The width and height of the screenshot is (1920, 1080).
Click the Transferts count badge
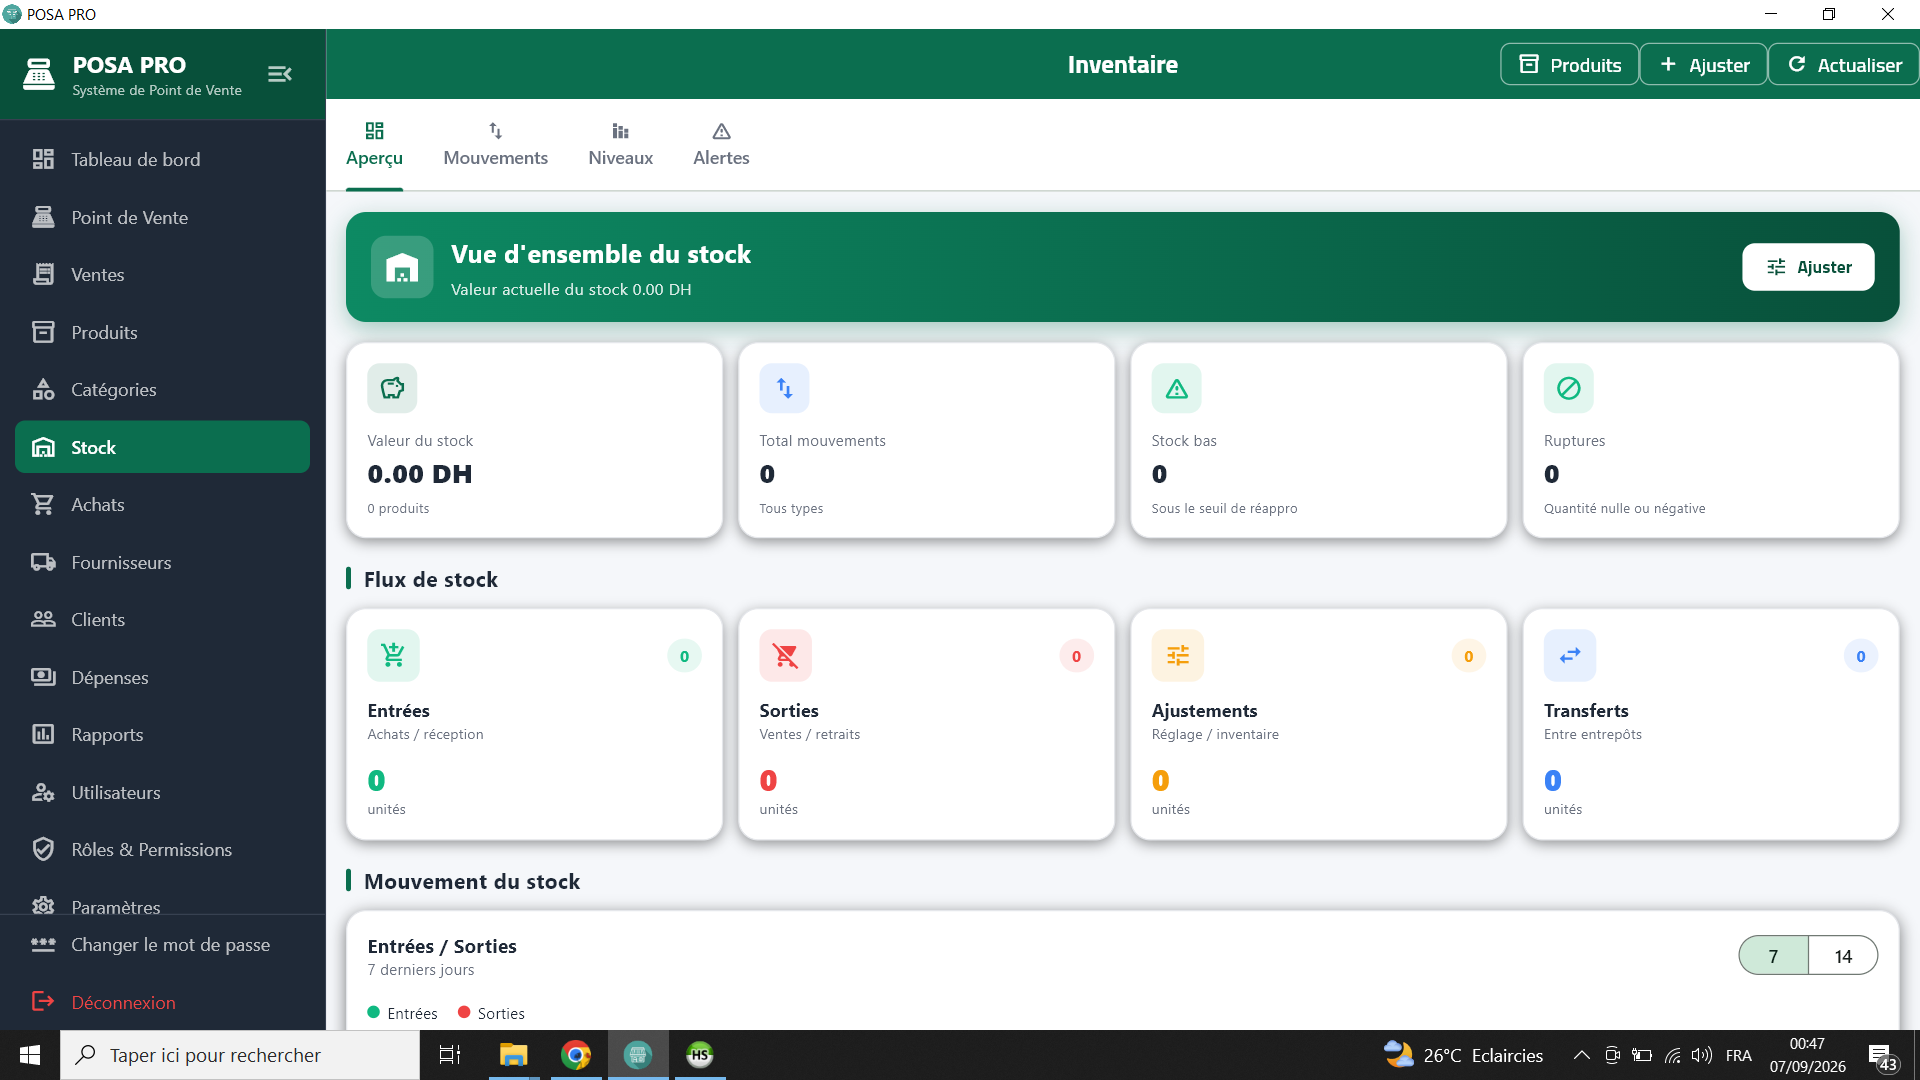[1860, 656]
